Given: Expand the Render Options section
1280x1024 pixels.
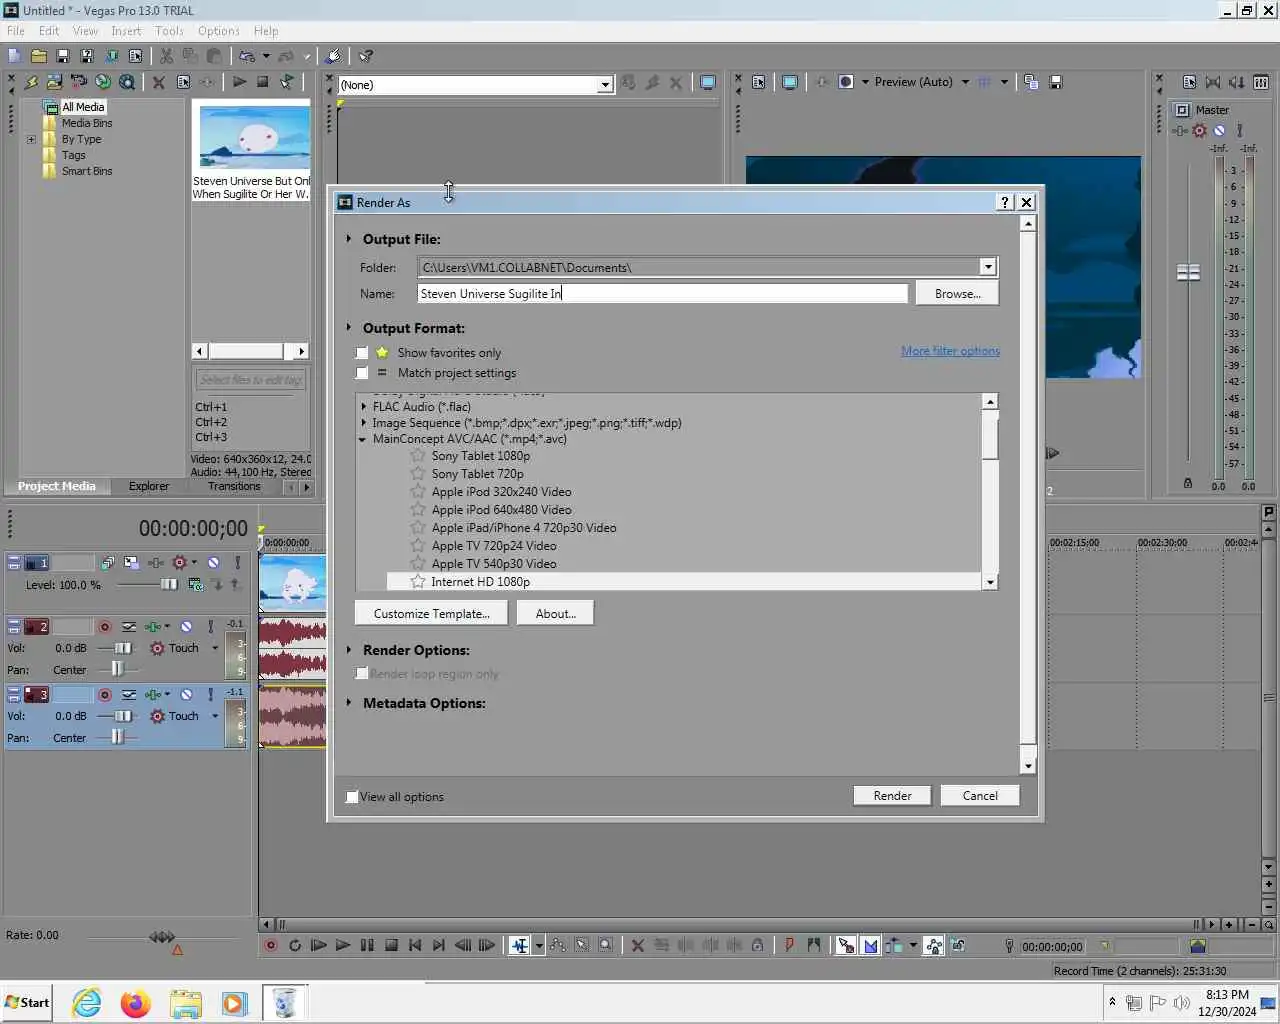Looking at the screenshot, I should point(349,650).
